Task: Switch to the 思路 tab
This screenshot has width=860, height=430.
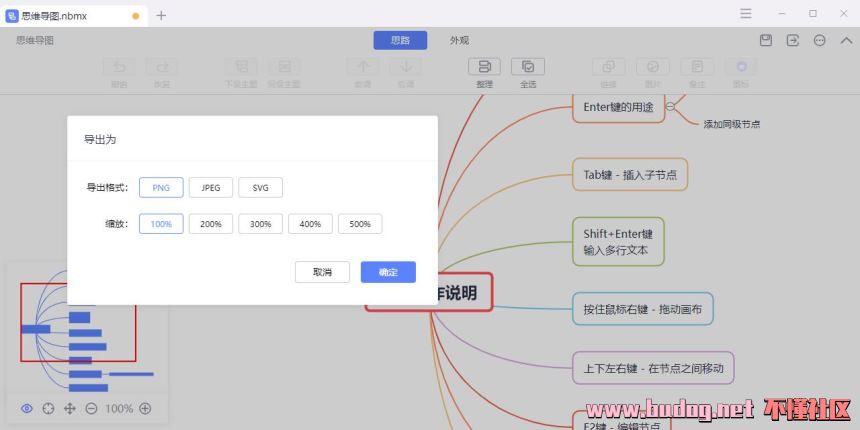Action: click(x=400, y=41)
